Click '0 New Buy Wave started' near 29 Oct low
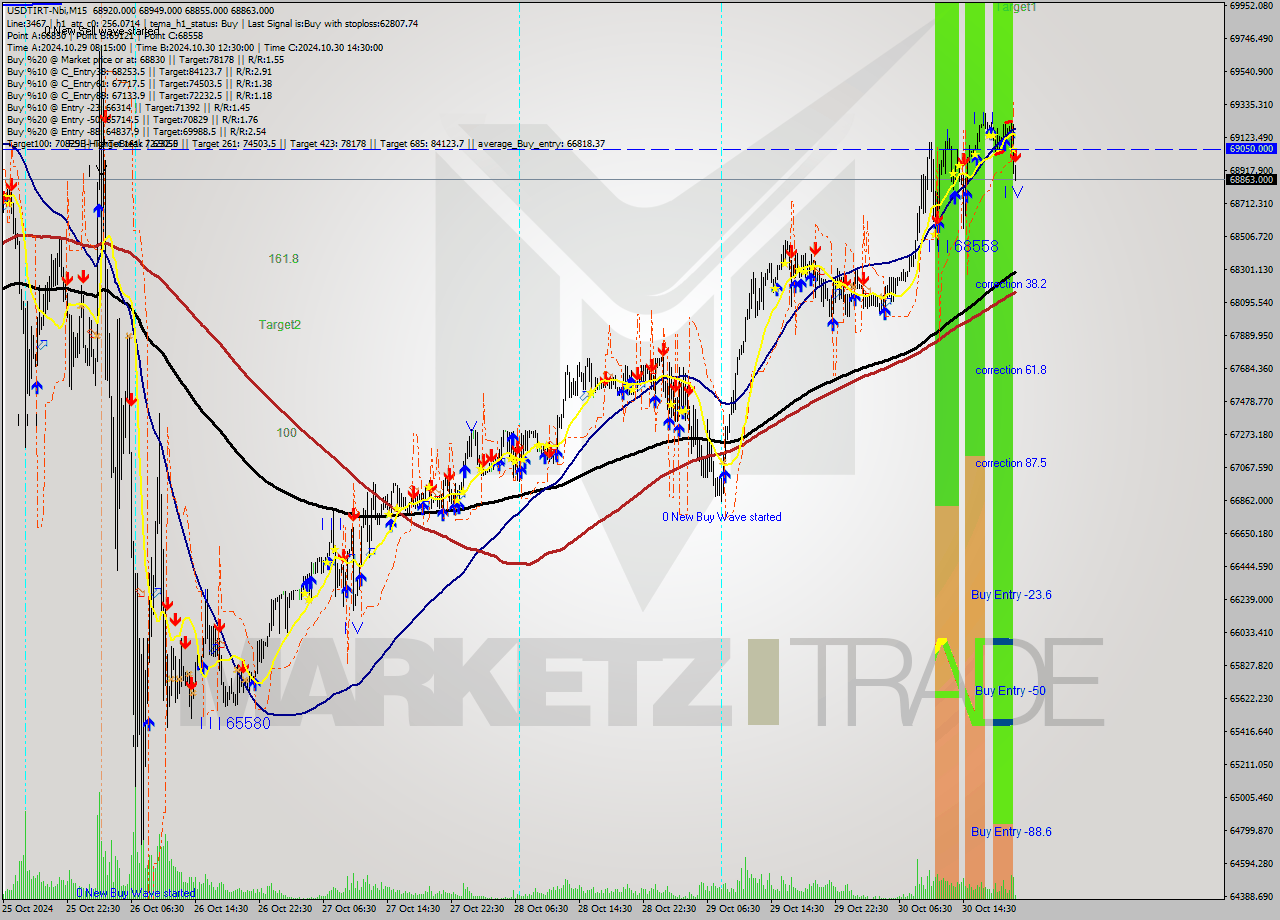The width and height of the screenshot is (1280, 920). point(722,517)
